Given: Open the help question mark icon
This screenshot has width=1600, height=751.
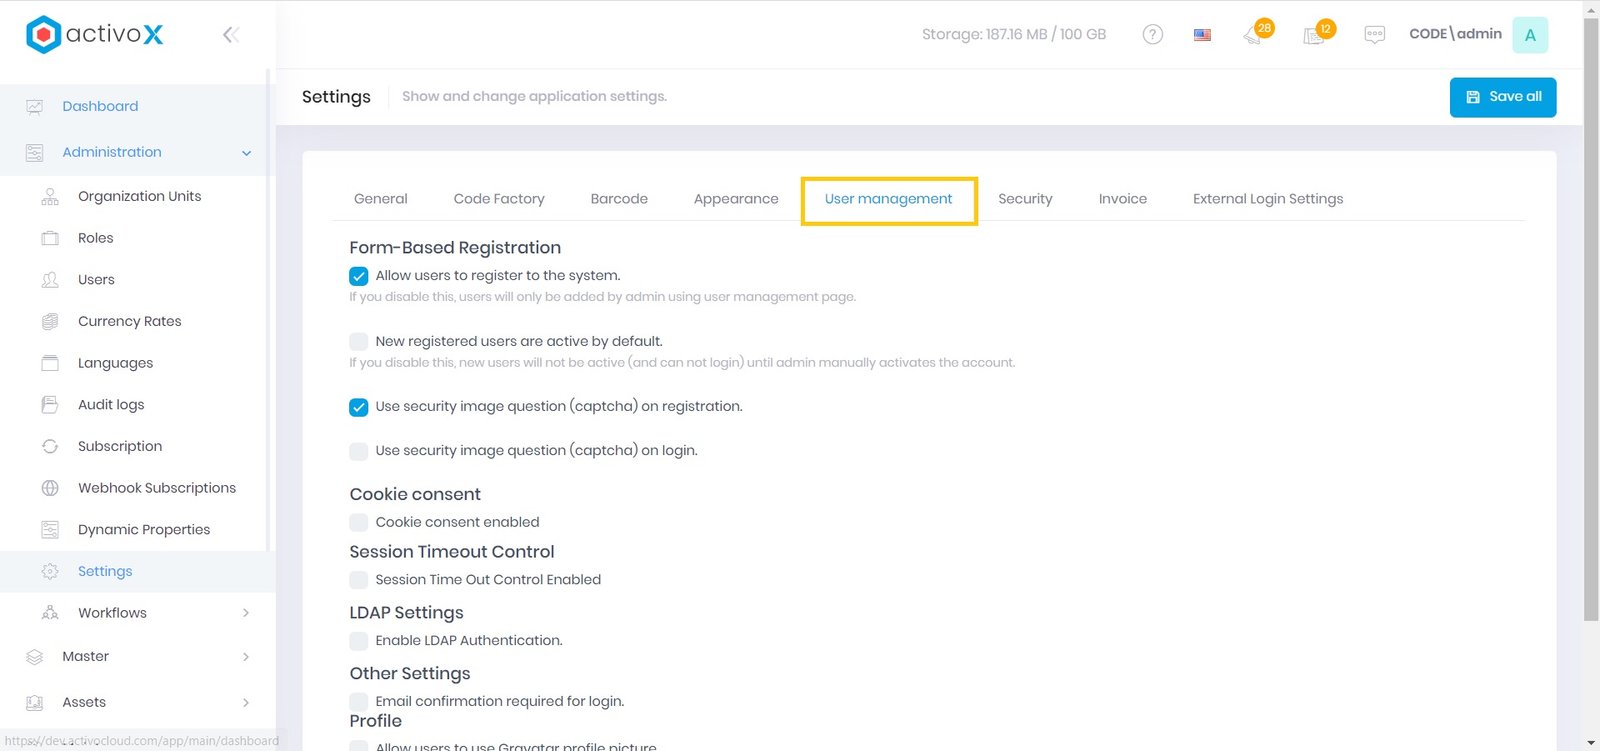Looking at the screenshot, I should [1152, 35].
